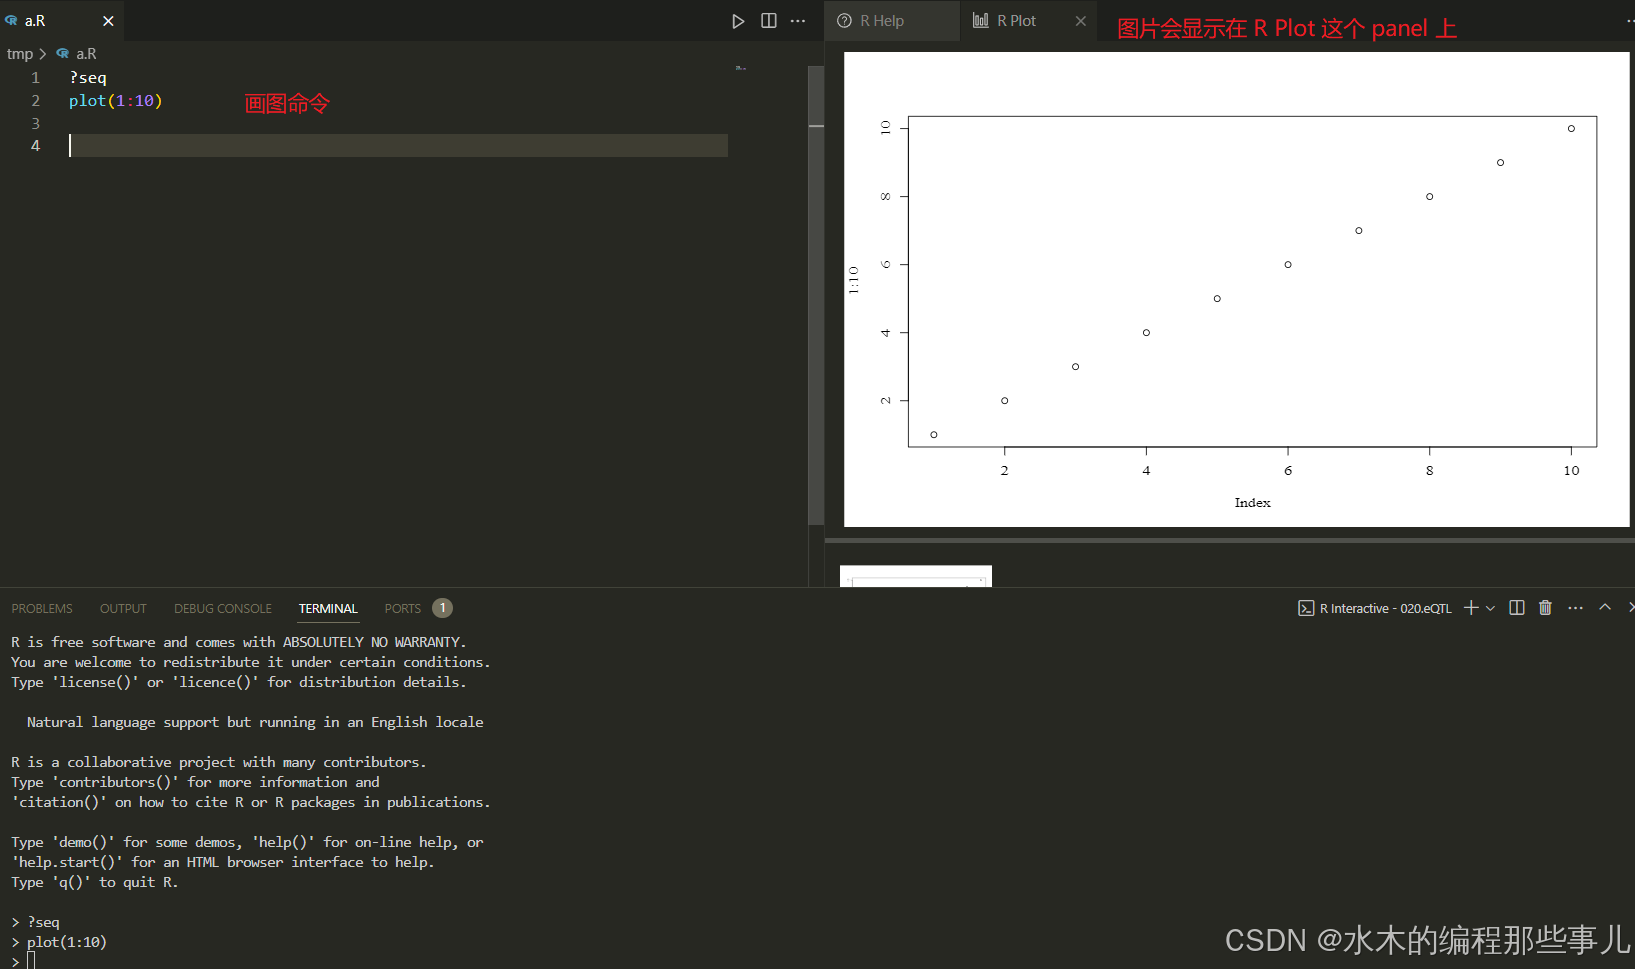Kill terminal with trash icon
This screenshot has width=1635, height=969.
coord(1545,608)
